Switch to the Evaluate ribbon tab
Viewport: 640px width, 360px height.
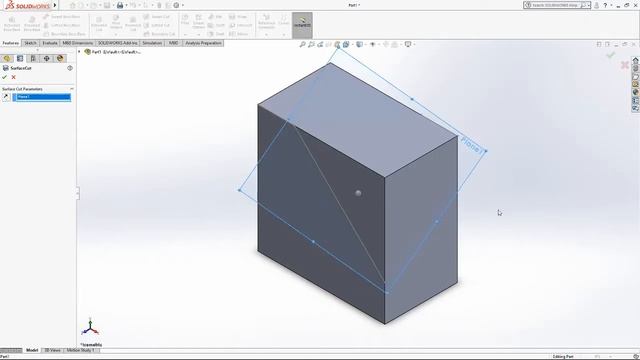(x=50, y=43)
